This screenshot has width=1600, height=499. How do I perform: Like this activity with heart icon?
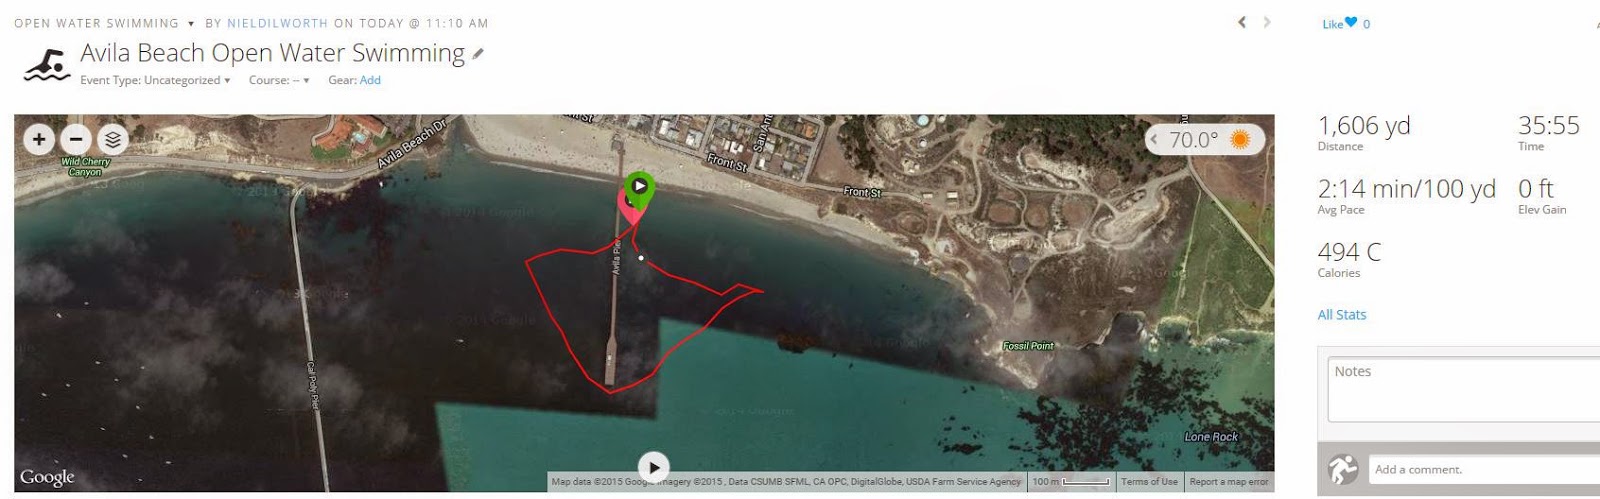(1351, 22)
